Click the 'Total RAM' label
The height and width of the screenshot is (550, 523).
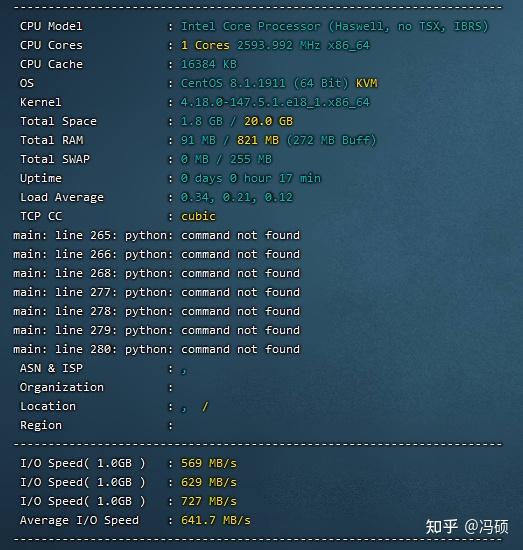coord(52,140)
